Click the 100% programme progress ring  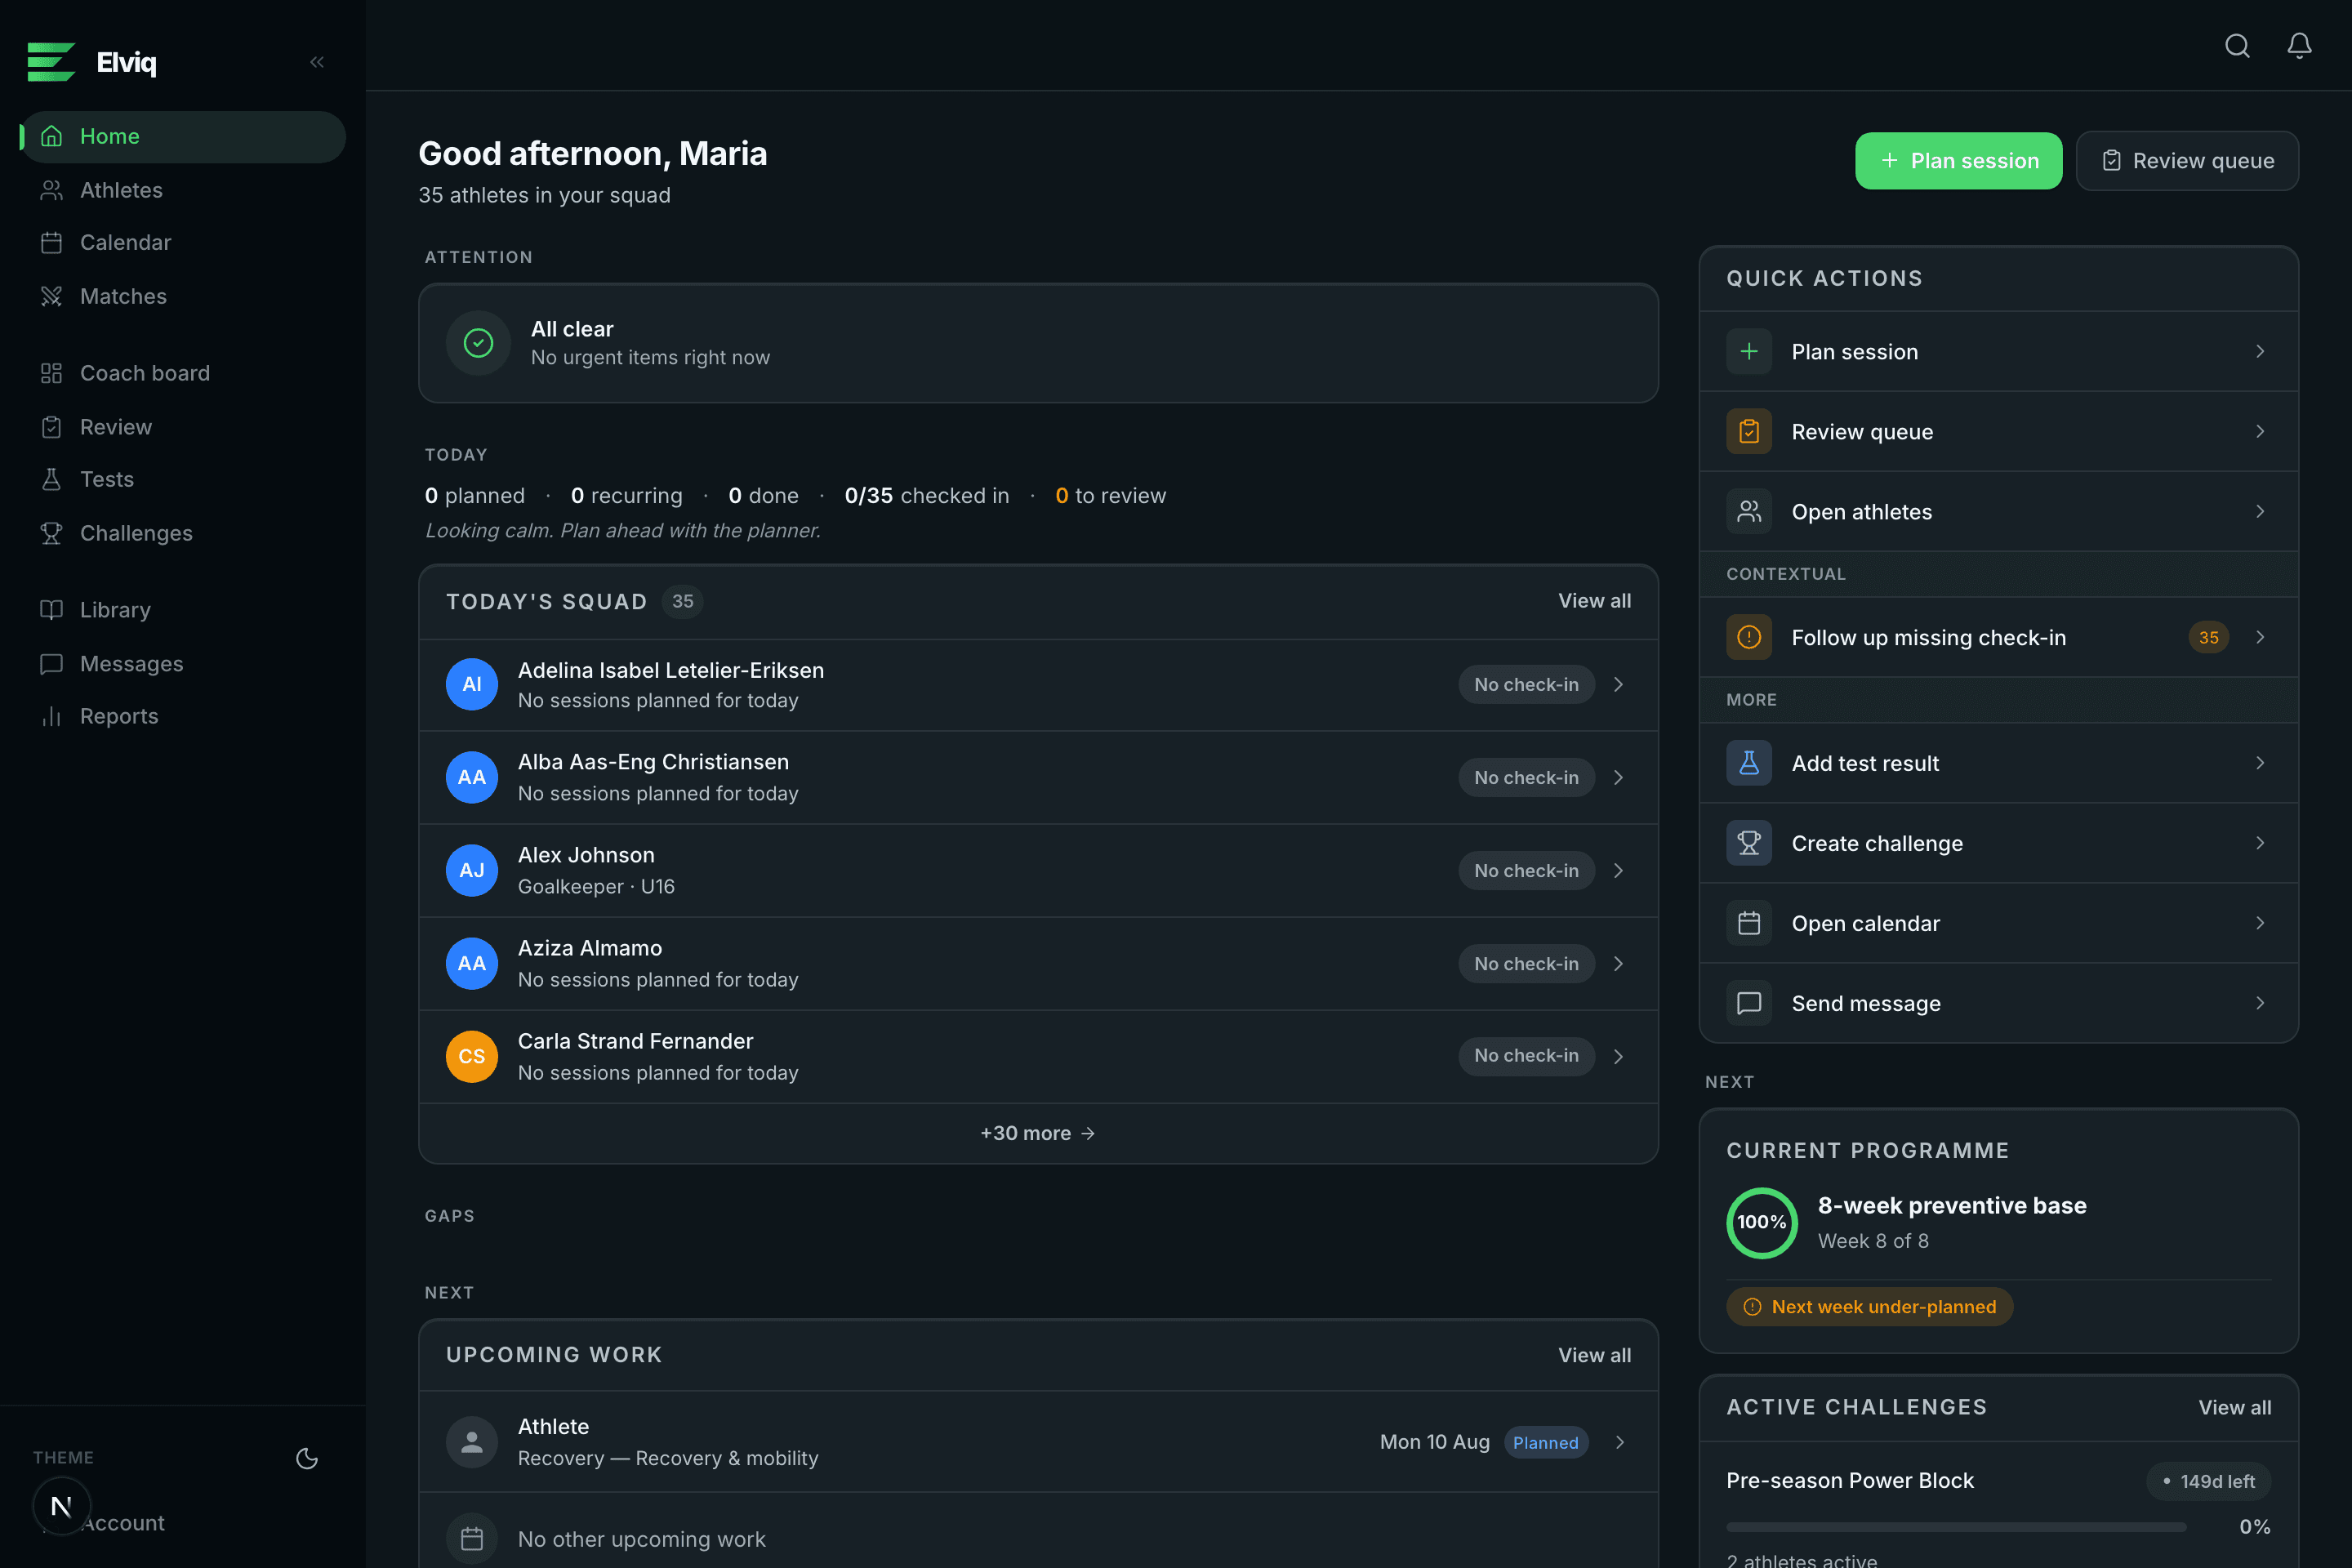[x=1761, y=1222]
